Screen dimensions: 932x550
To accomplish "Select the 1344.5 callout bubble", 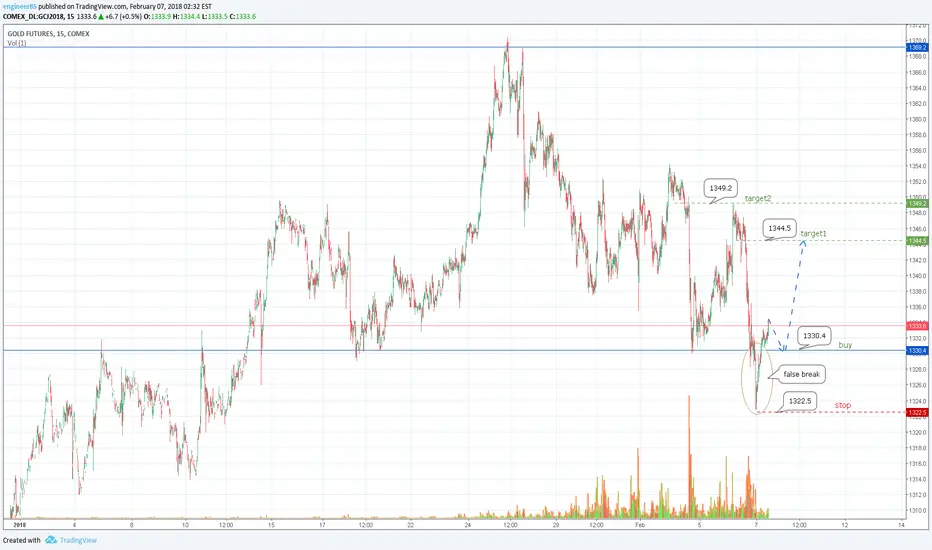I will [779, 228].
